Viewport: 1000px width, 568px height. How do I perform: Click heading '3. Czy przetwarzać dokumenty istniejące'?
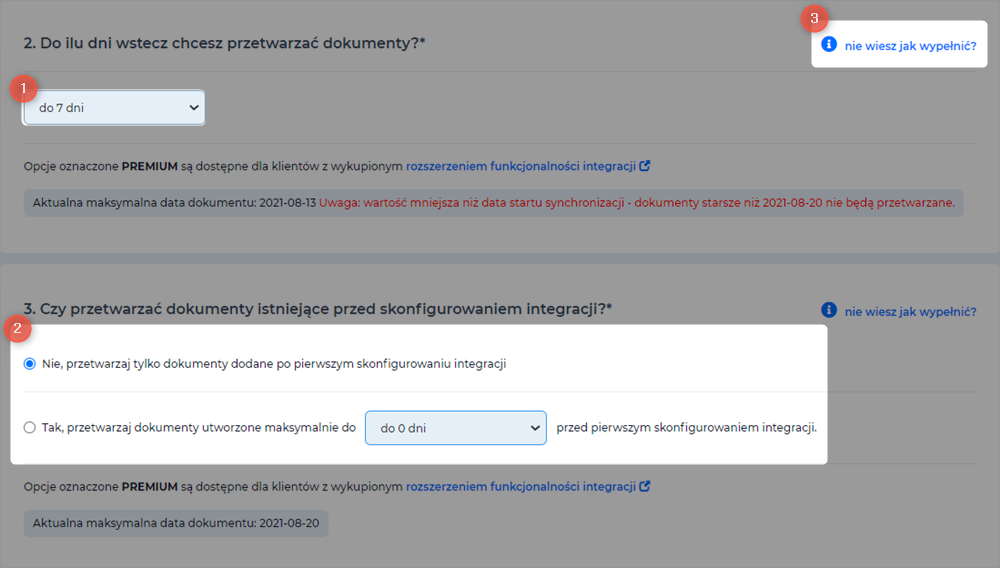[x=318, y=309]
